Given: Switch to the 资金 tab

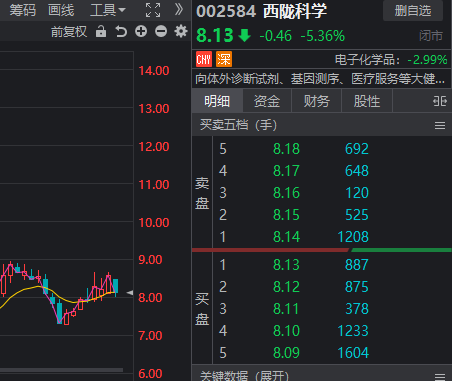Looking at the screenshot, I should 267,101.
